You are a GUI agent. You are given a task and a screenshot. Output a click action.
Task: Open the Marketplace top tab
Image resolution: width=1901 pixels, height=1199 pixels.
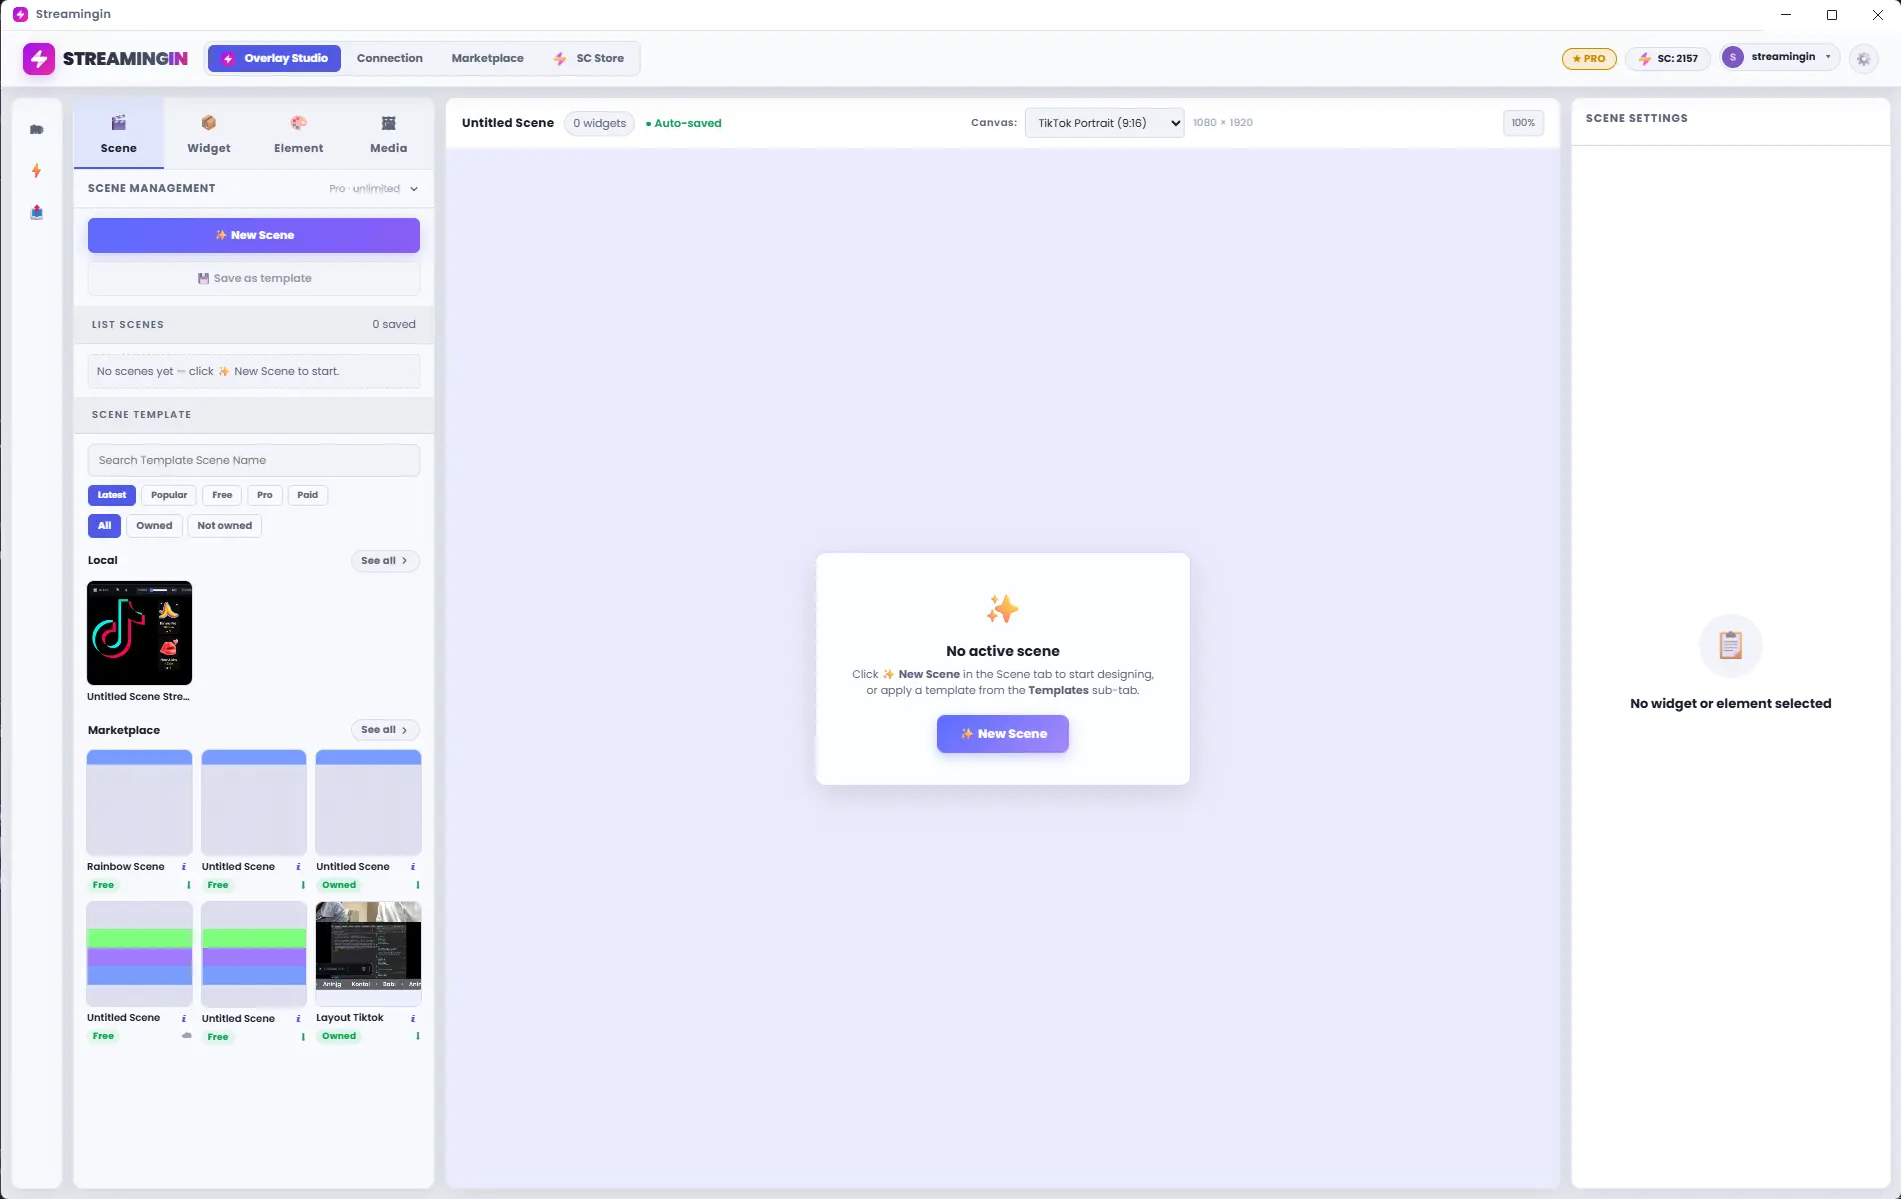(x=487, y=58)
